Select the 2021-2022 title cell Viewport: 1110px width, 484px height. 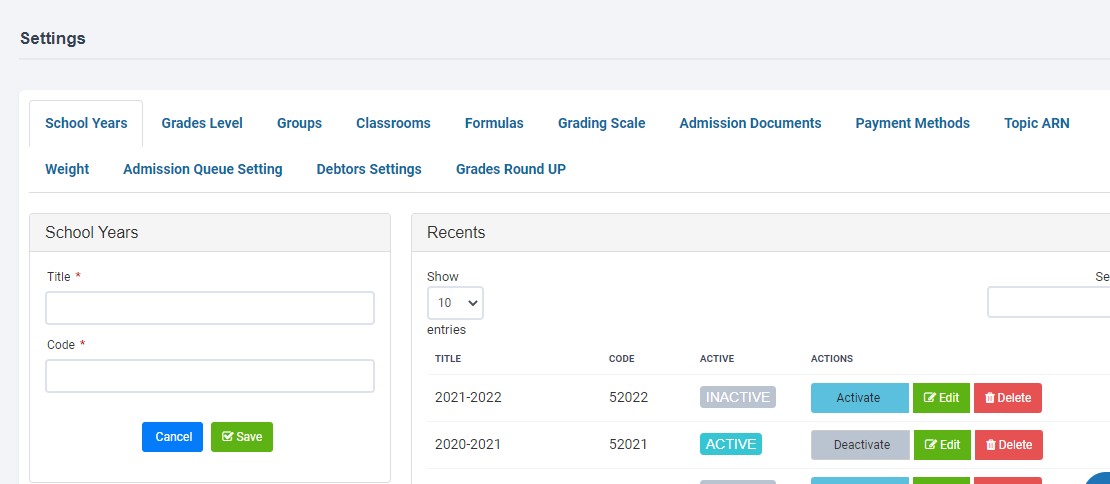tap(468, 397)
